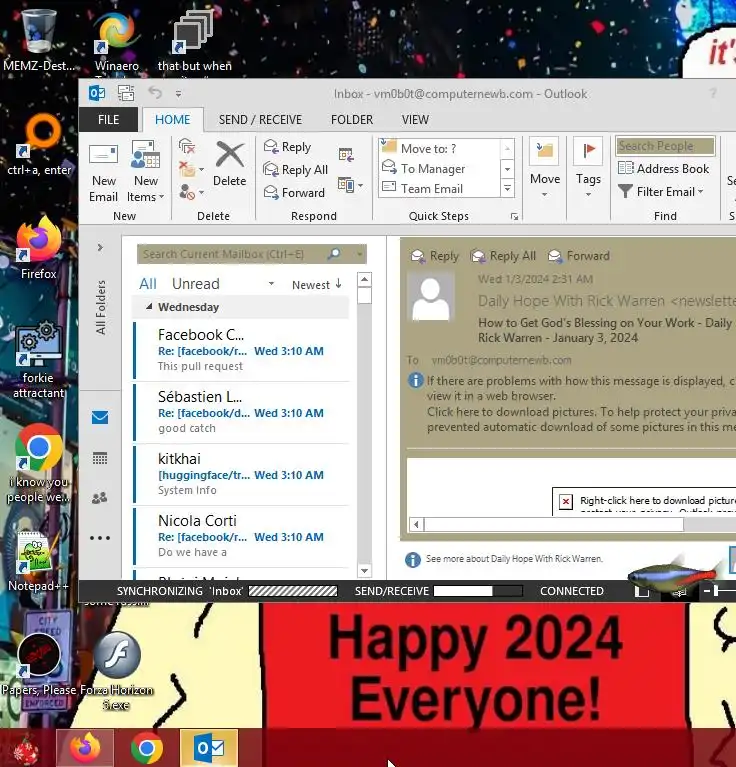736x767 pixels.
Task: Select the Outlook taskbar button
Action: [209, 748]
